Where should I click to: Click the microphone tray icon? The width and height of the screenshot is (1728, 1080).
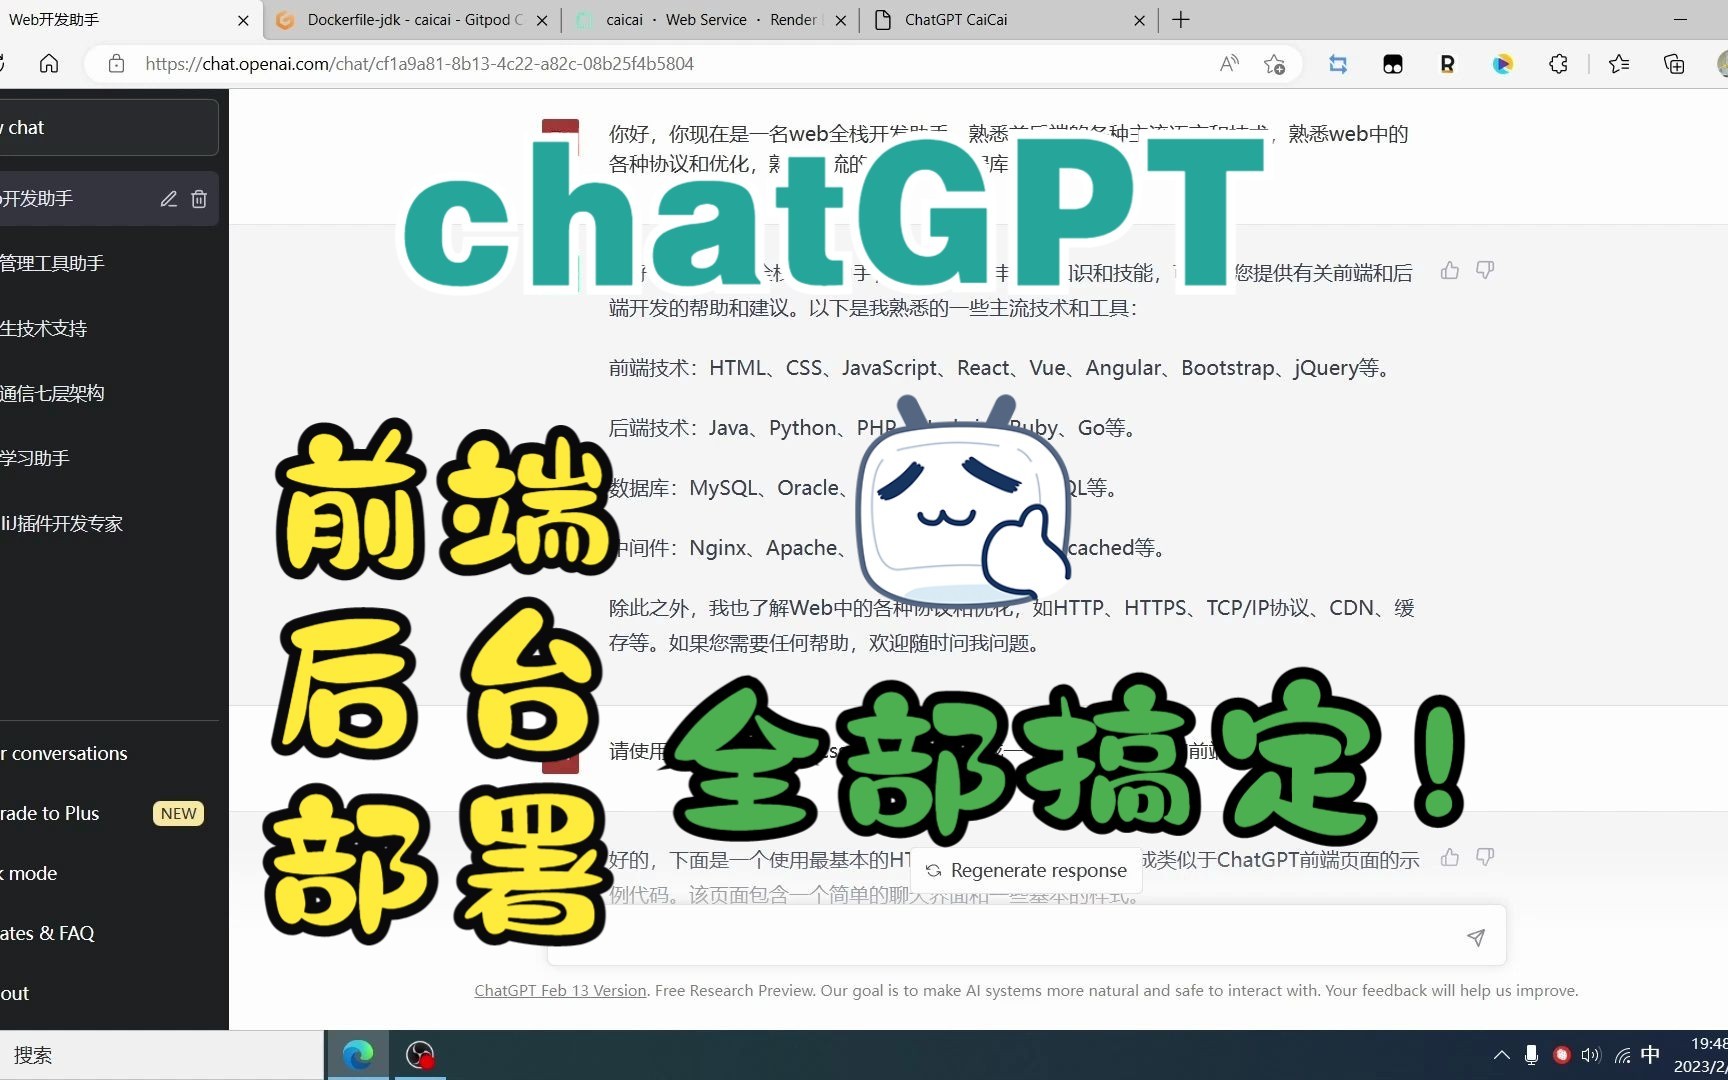point(1531,1055)
